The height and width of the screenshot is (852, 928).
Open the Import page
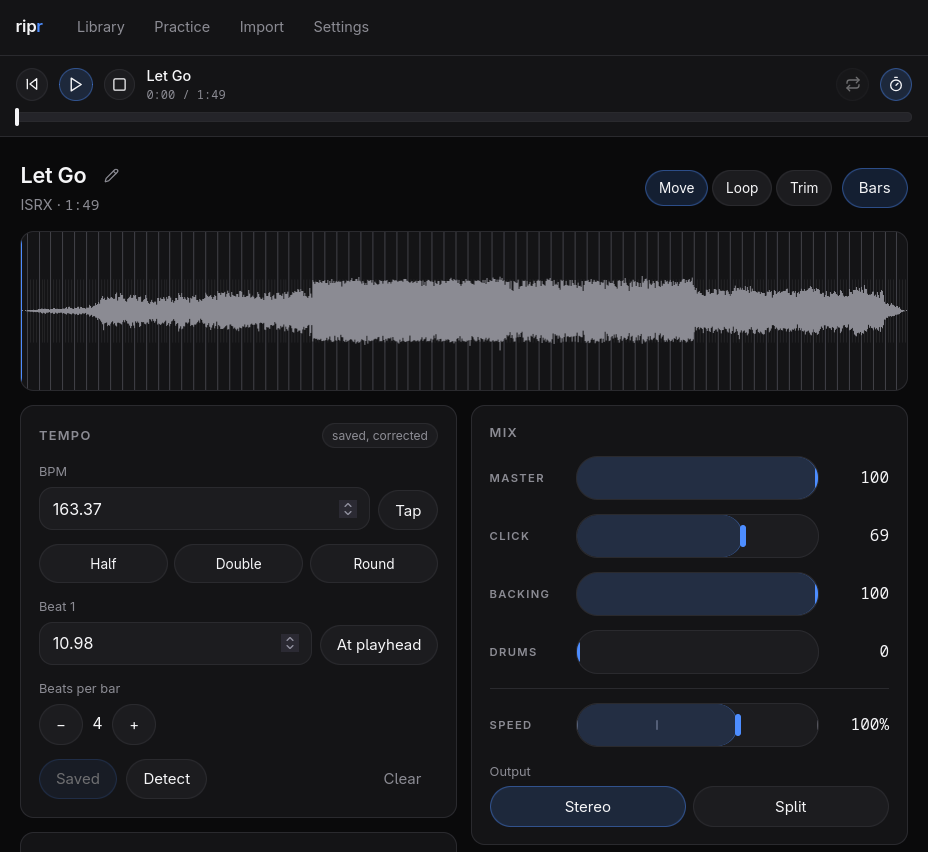(262, 27)
